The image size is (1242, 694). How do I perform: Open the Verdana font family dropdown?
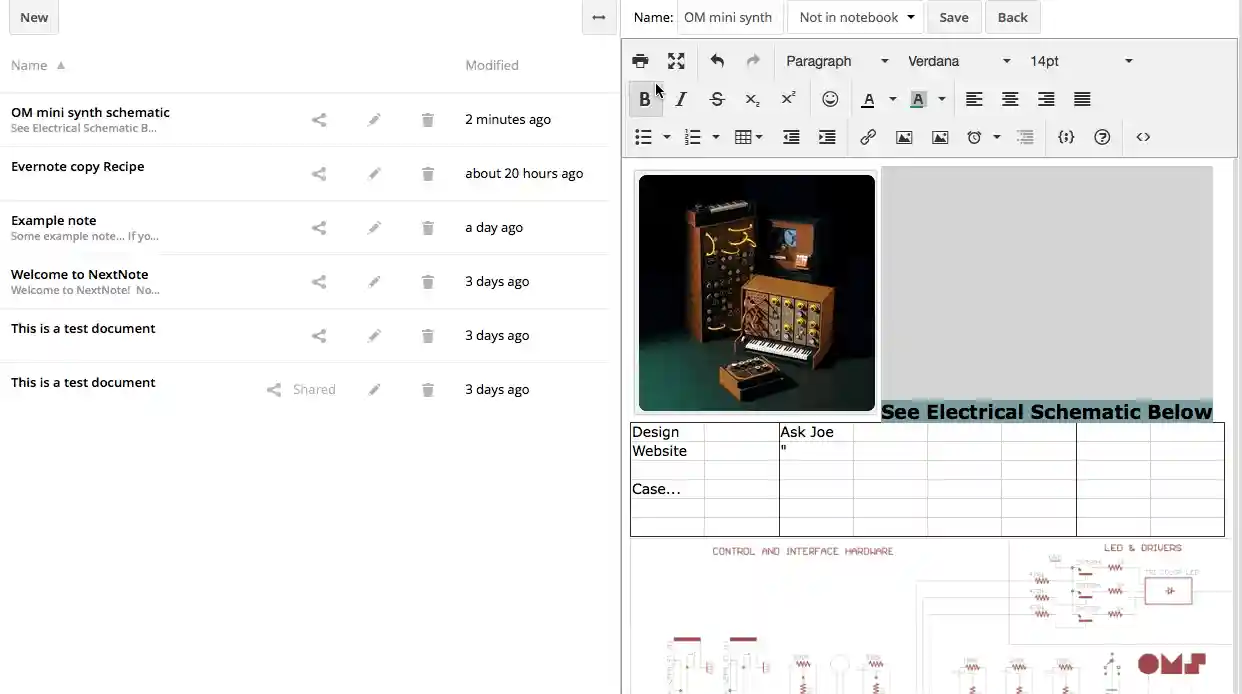point(957,61)
